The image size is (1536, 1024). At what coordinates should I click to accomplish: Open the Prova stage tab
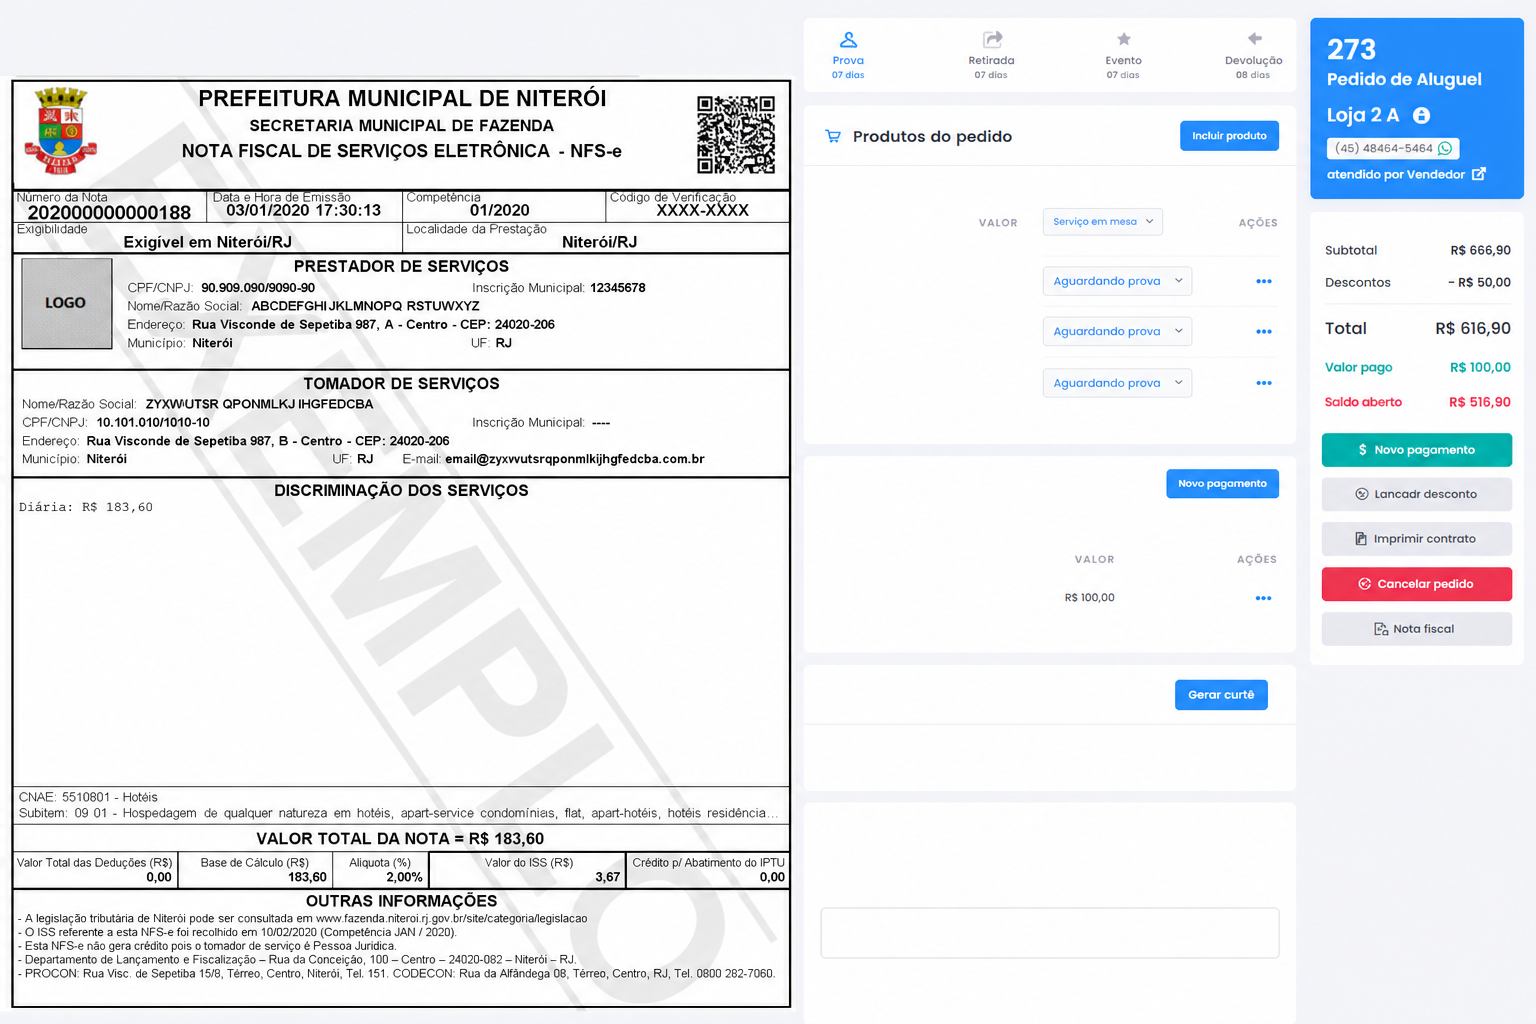coord(848,55)
